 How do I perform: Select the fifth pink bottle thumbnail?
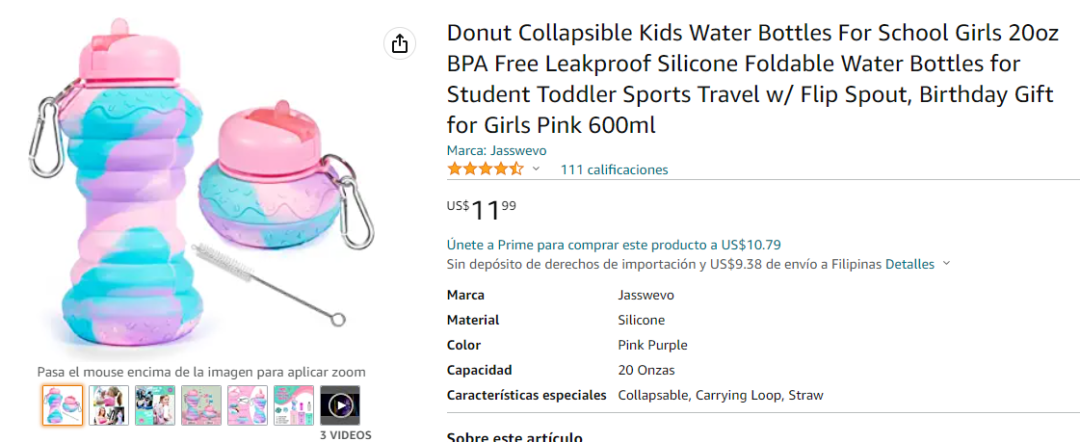(x=247, y=405)
